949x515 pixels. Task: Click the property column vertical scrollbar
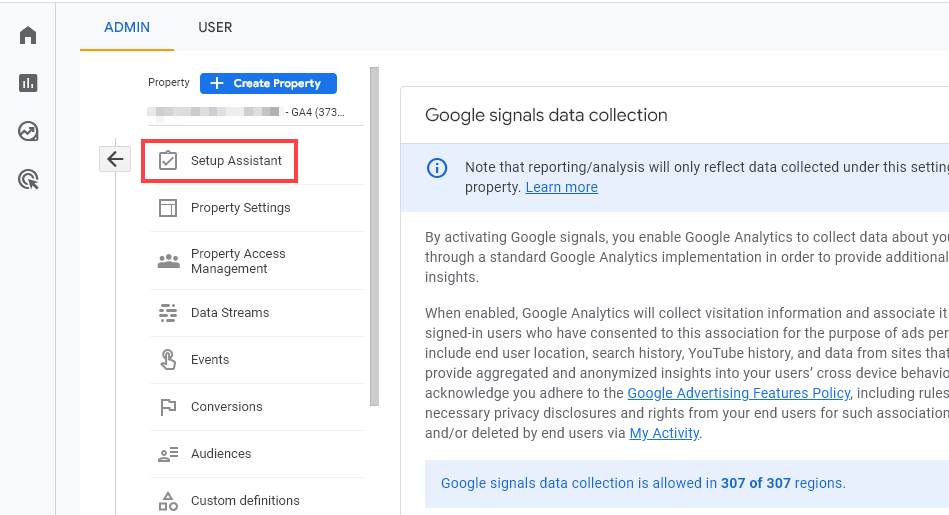click(375, 236)
